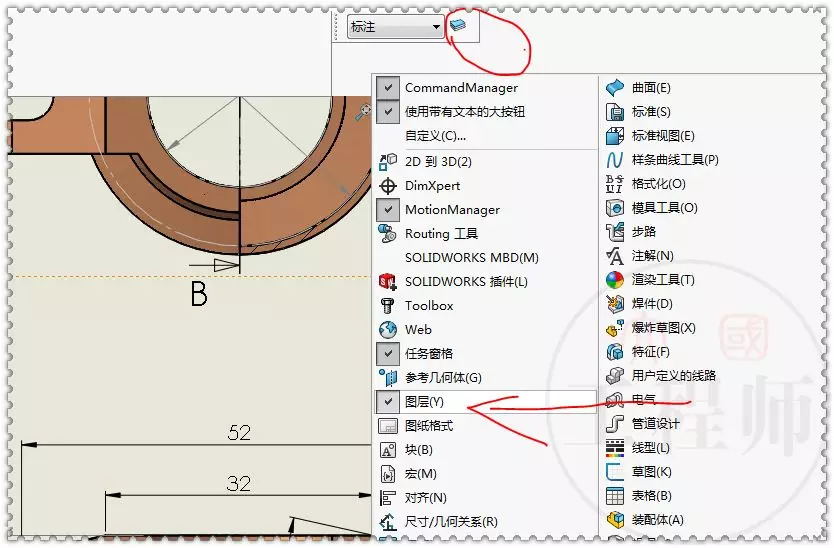
Task: Enable the 块(B) toolbar icon
Action: click(388, 450)
